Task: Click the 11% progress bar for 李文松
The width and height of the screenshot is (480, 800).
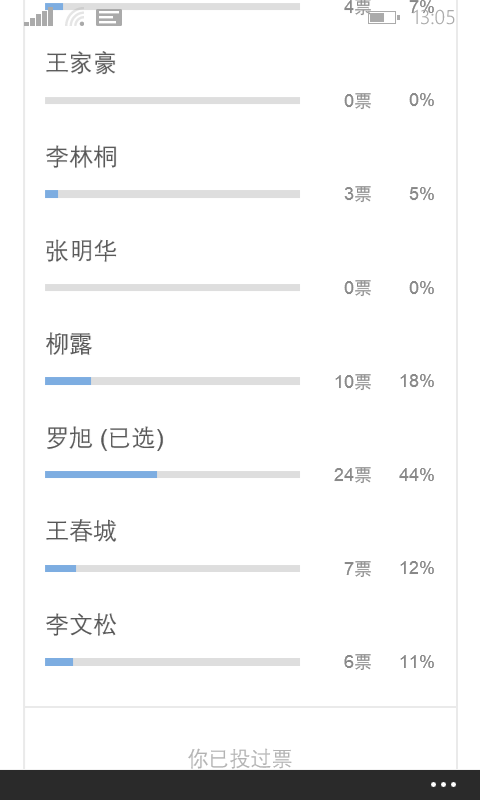Action: tap(172, 662)
